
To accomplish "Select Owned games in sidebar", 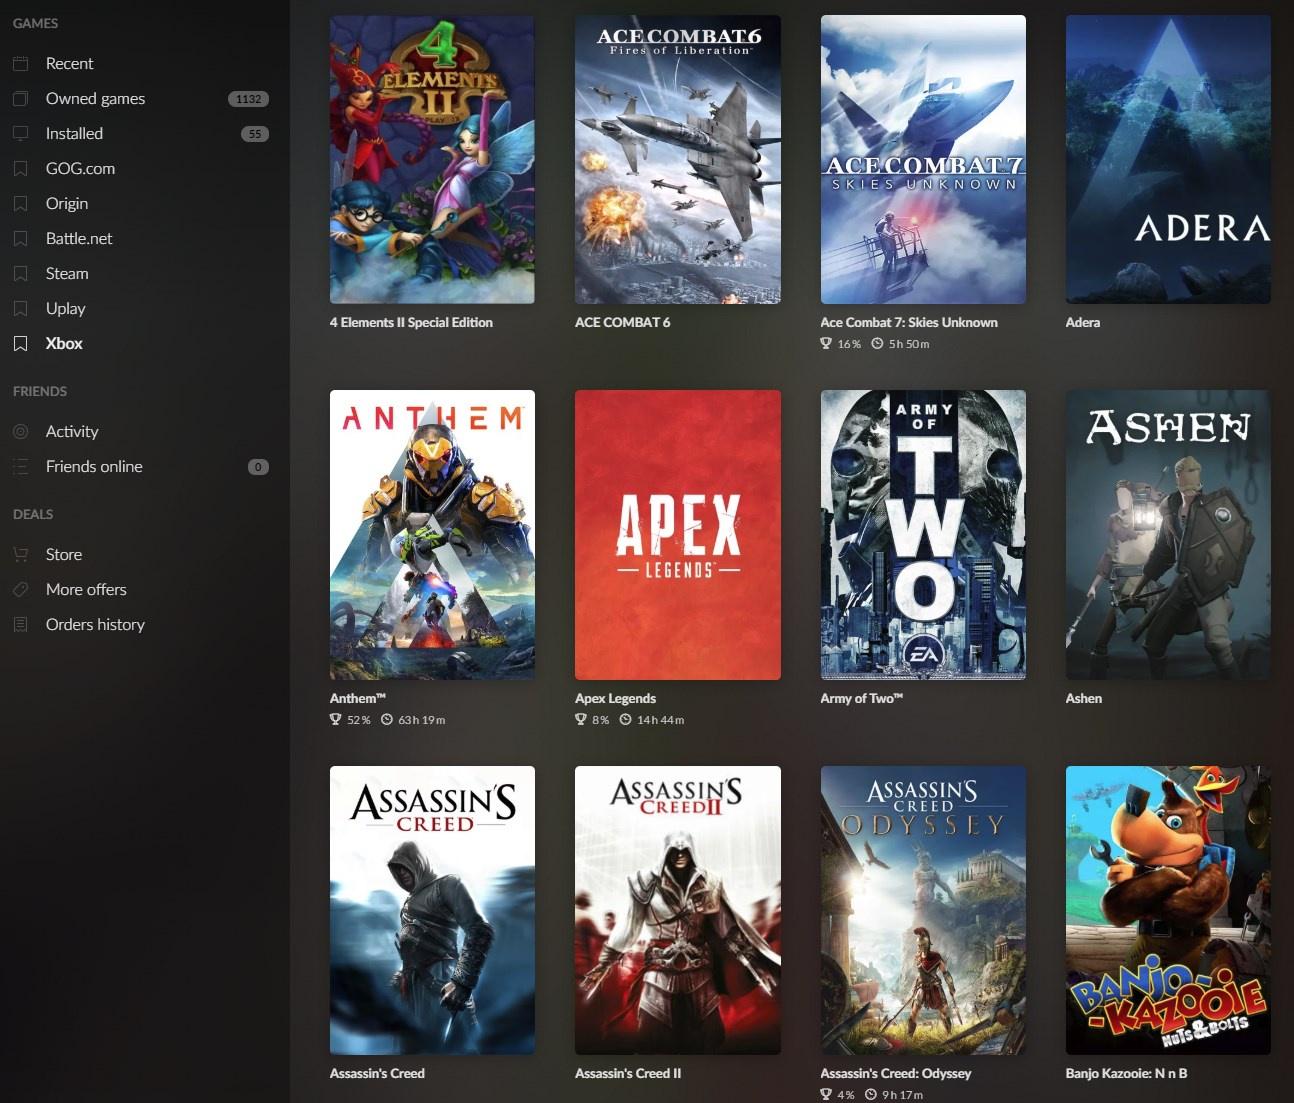I will [x=95, y=99].
